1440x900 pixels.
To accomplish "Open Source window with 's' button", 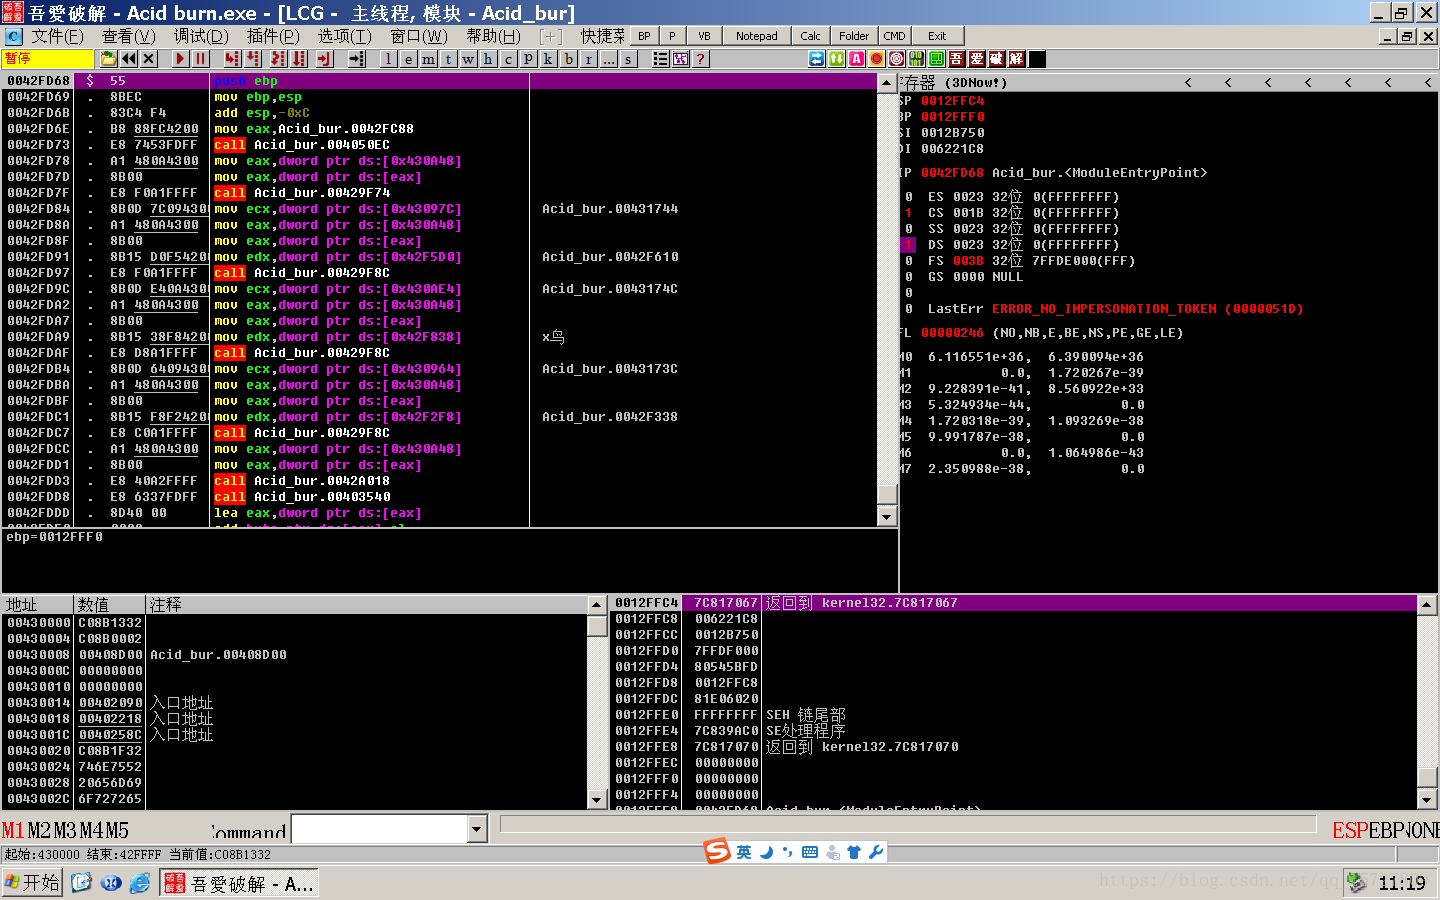I will click(628, 59).
